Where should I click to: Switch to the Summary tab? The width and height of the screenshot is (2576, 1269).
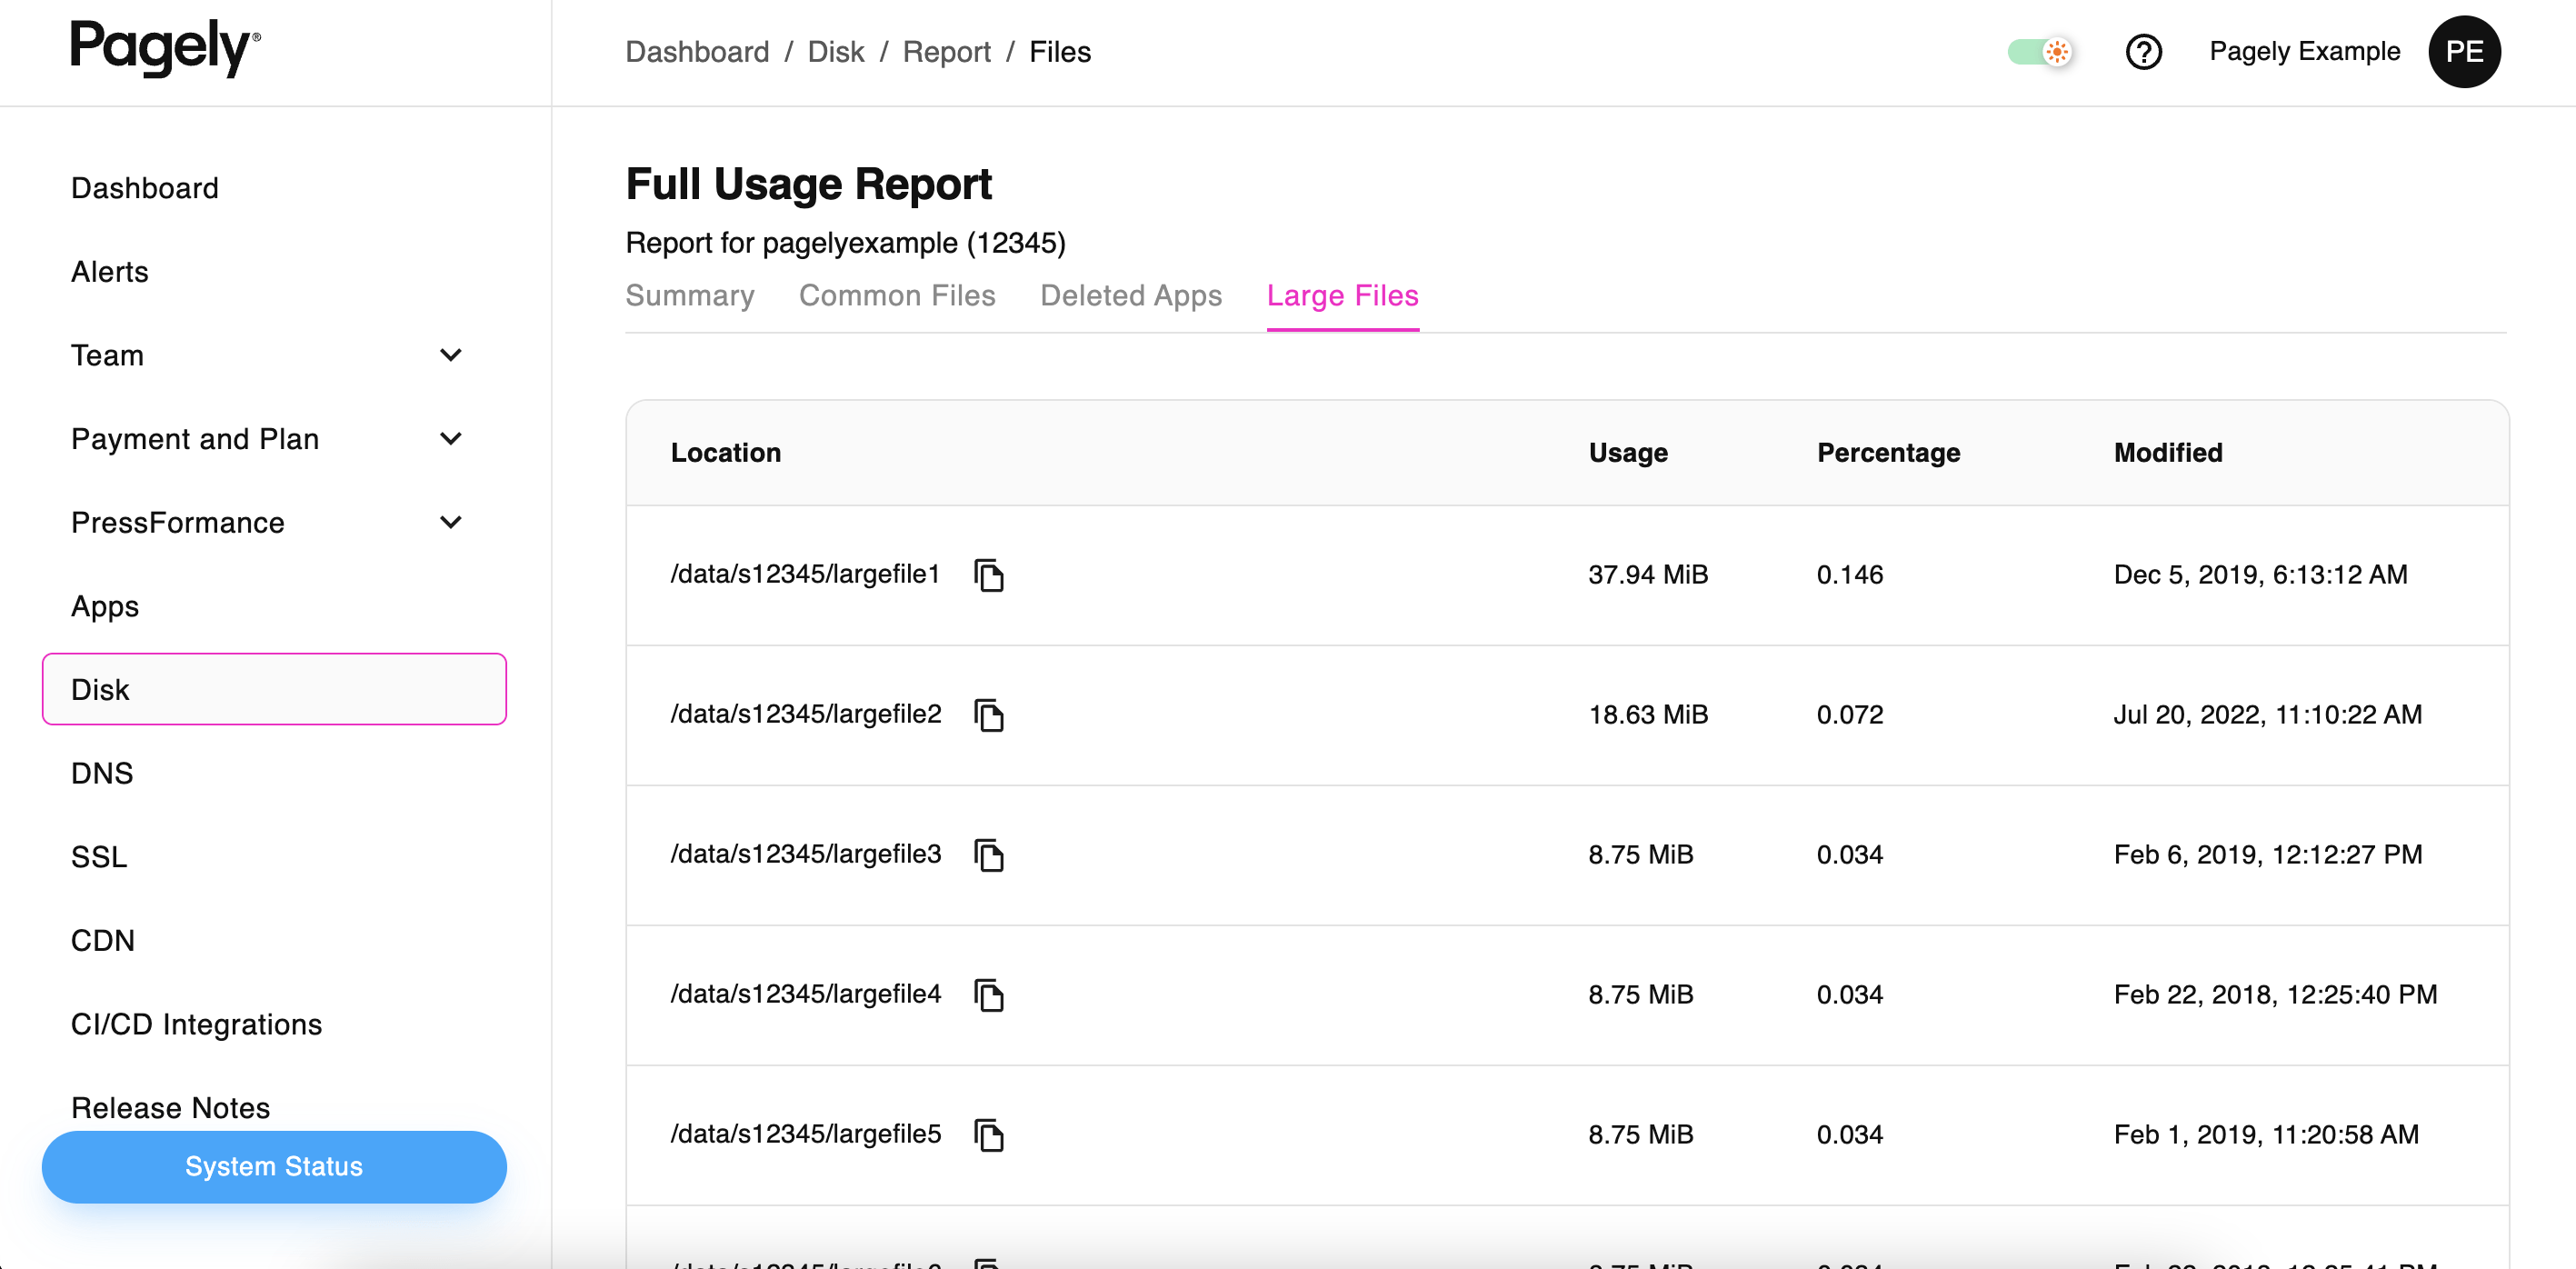coord(690,296)
